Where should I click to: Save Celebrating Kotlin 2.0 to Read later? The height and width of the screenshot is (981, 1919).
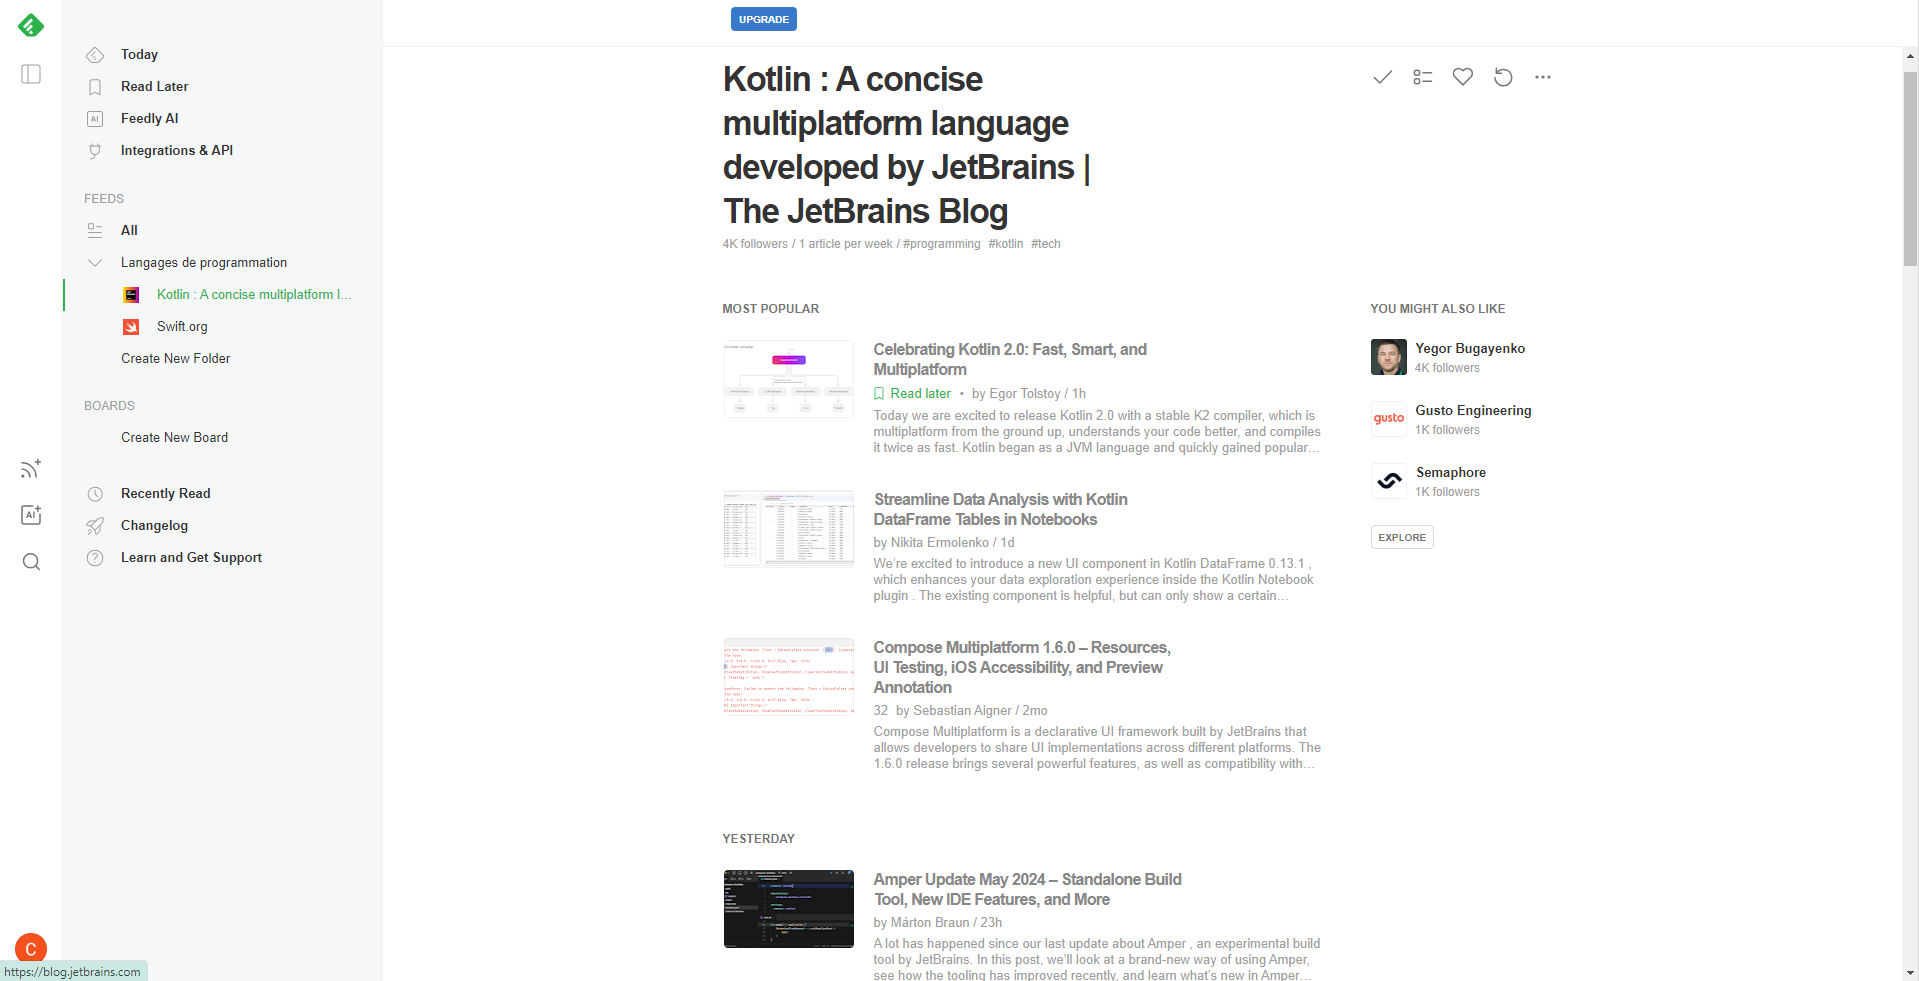912,394
